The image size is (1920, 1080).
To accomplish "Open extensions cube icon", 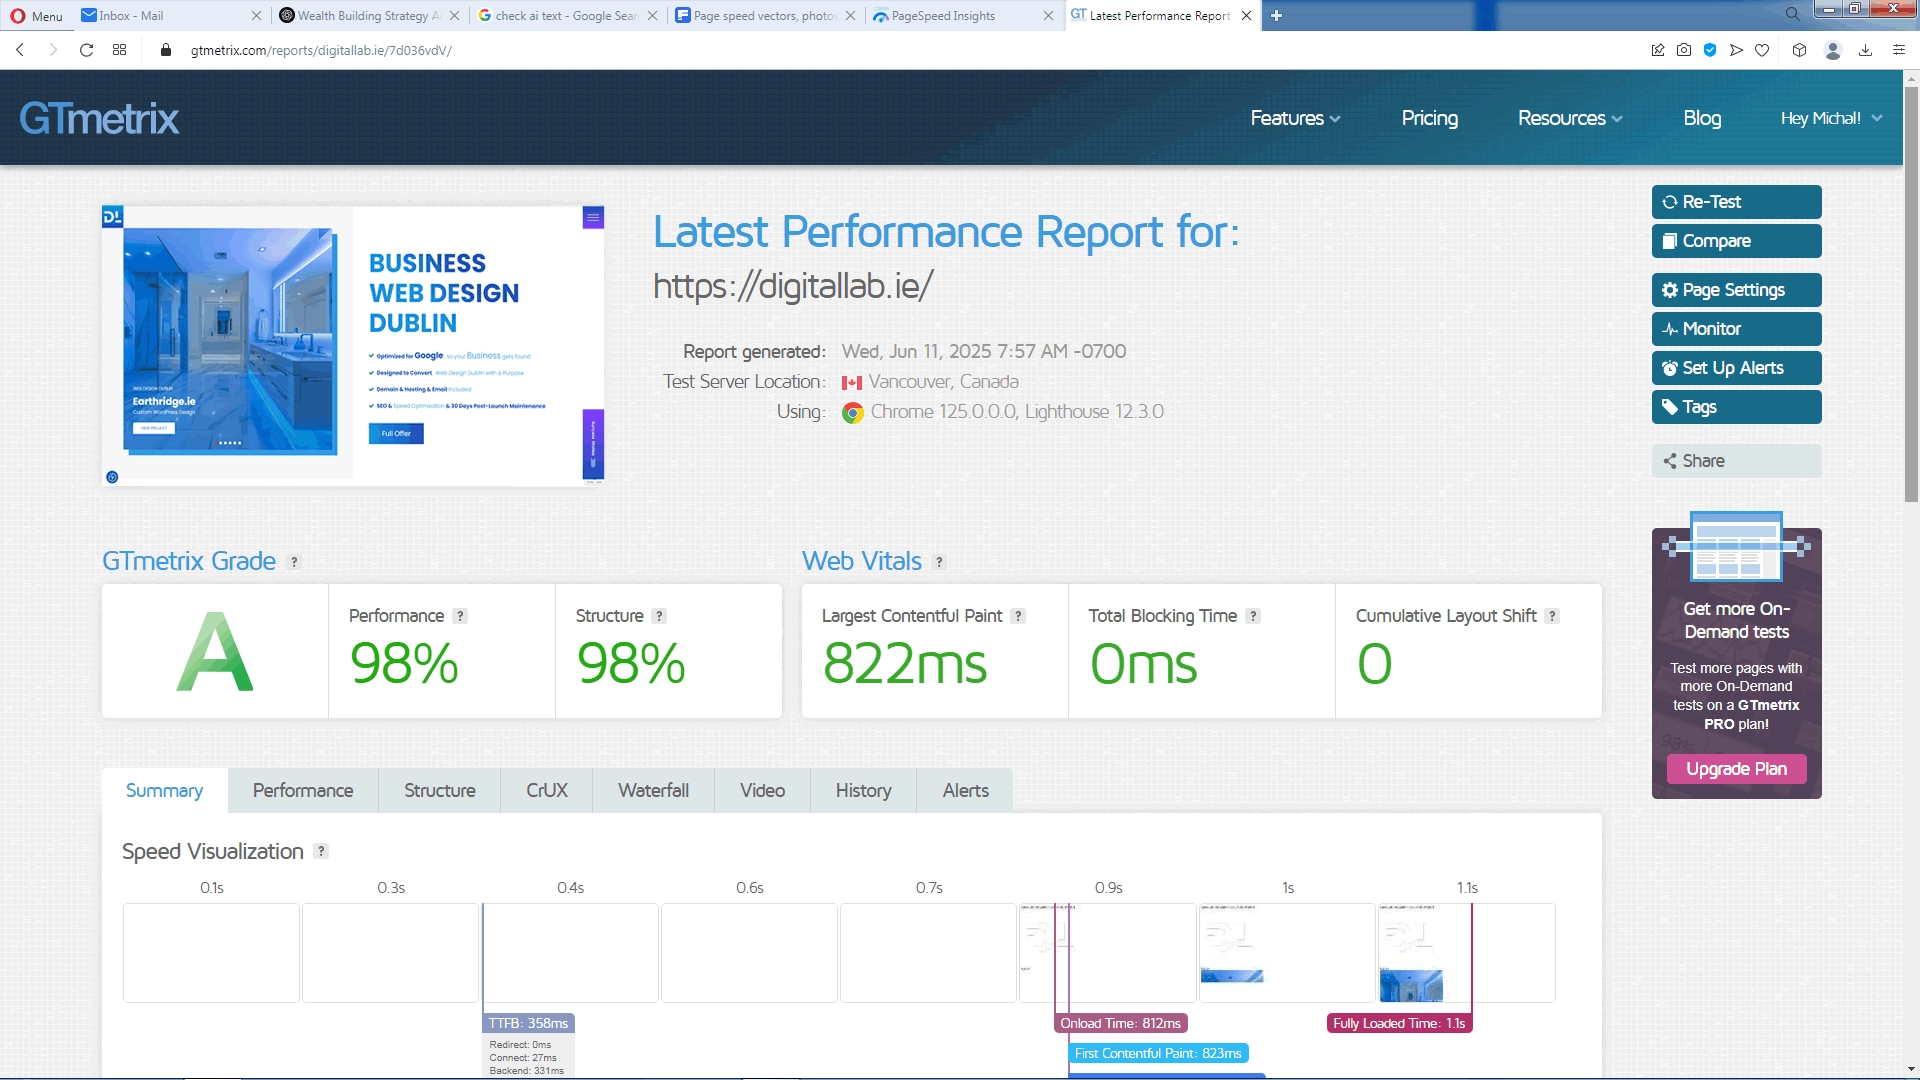I will pos(1799,50).
